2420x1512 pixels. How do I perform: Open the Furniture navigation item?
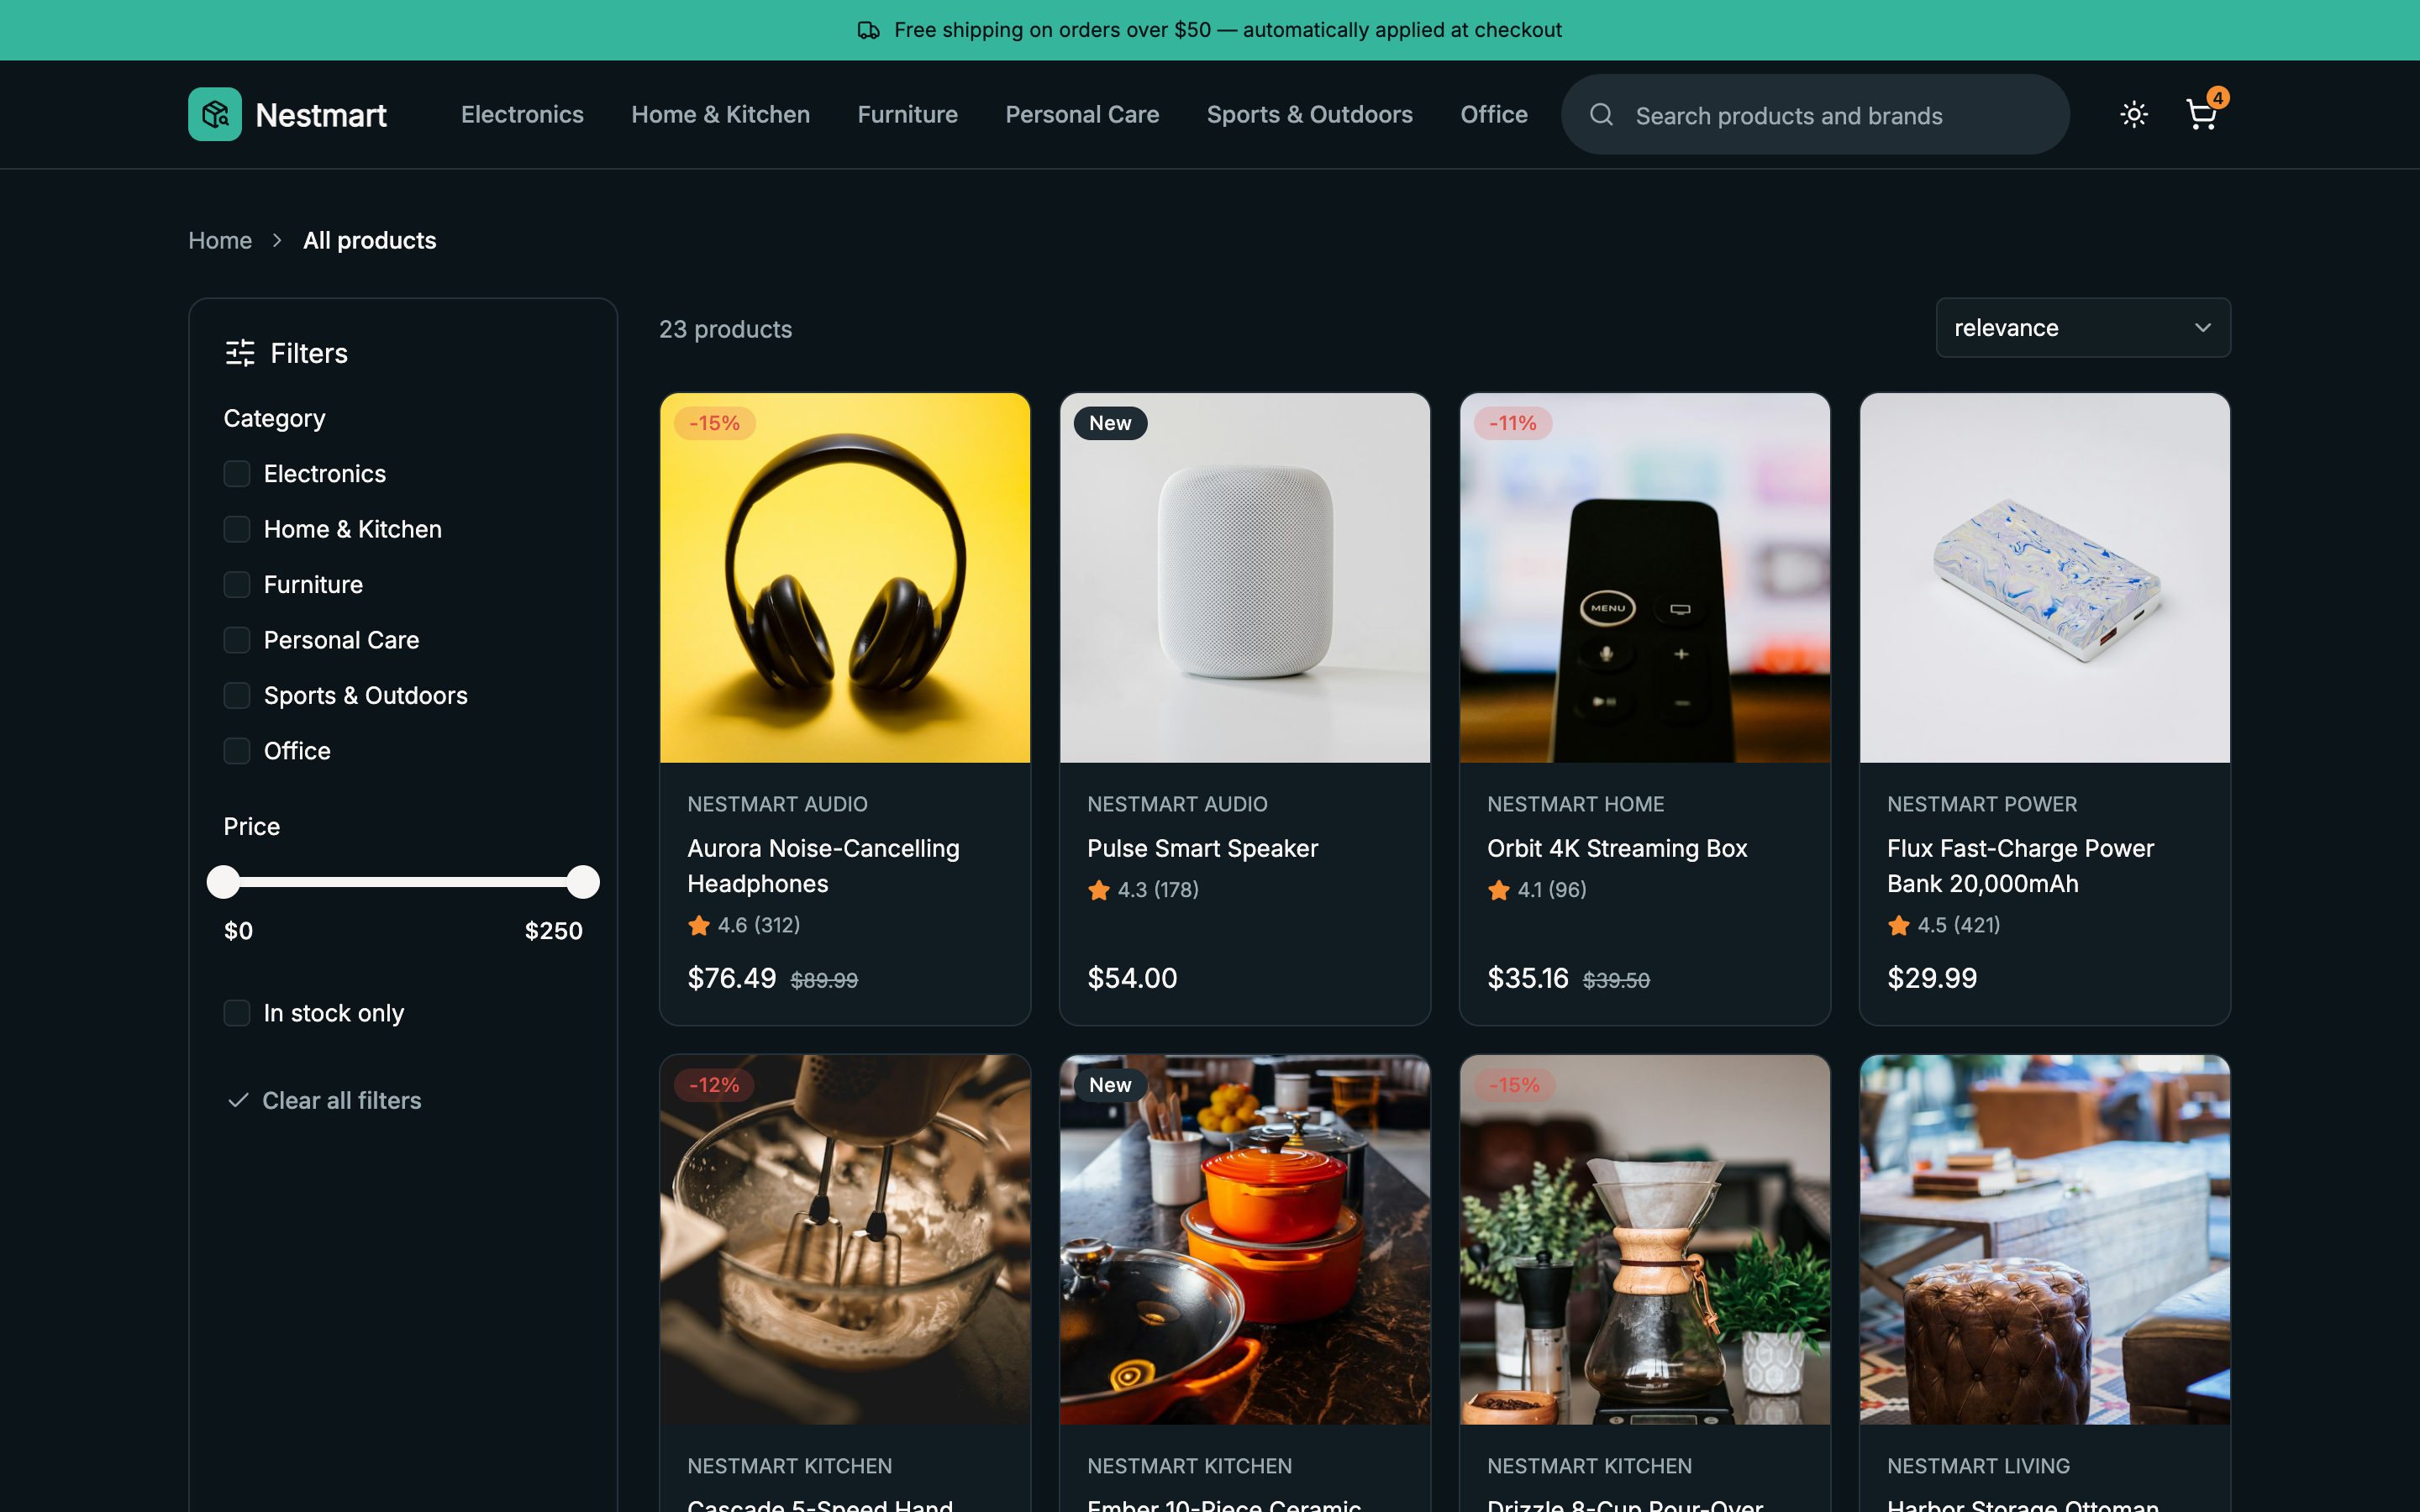907,114
